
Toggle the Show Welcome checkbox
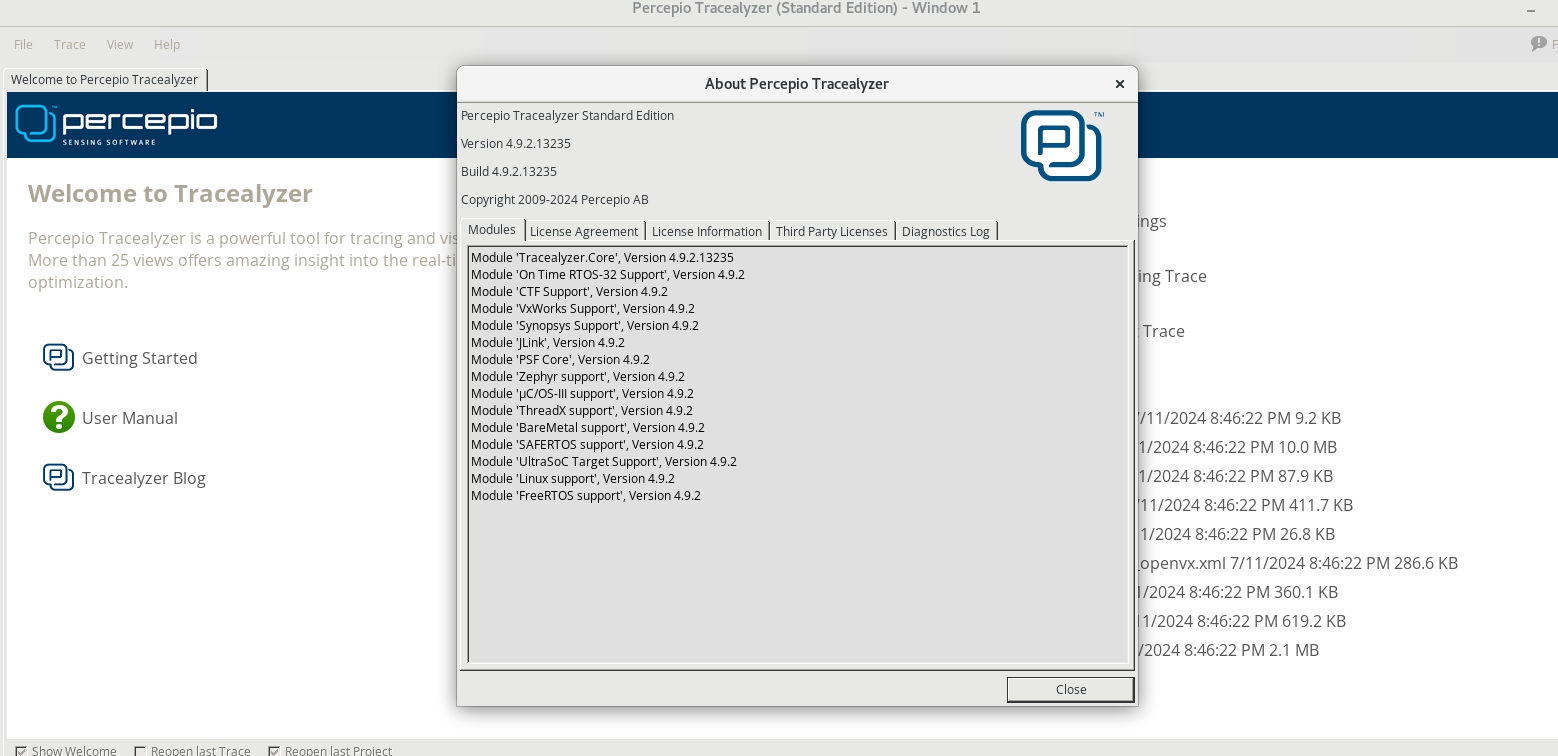21,750
